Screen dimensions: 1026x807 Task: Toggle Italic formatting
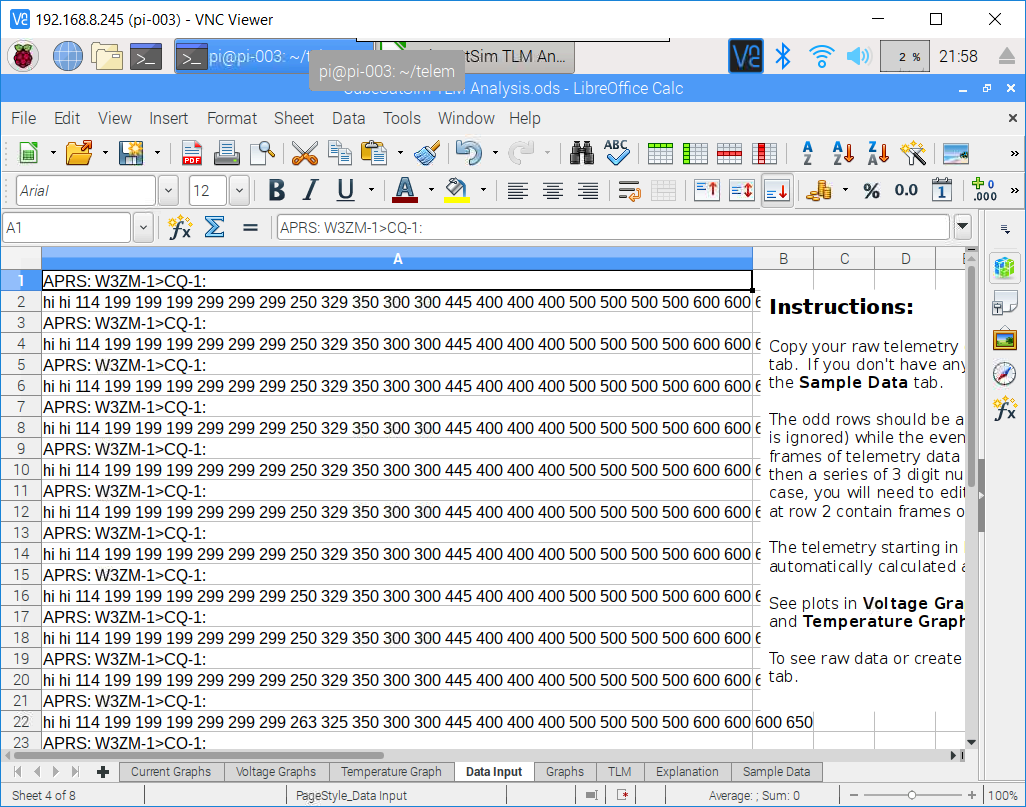click(311, 190)
